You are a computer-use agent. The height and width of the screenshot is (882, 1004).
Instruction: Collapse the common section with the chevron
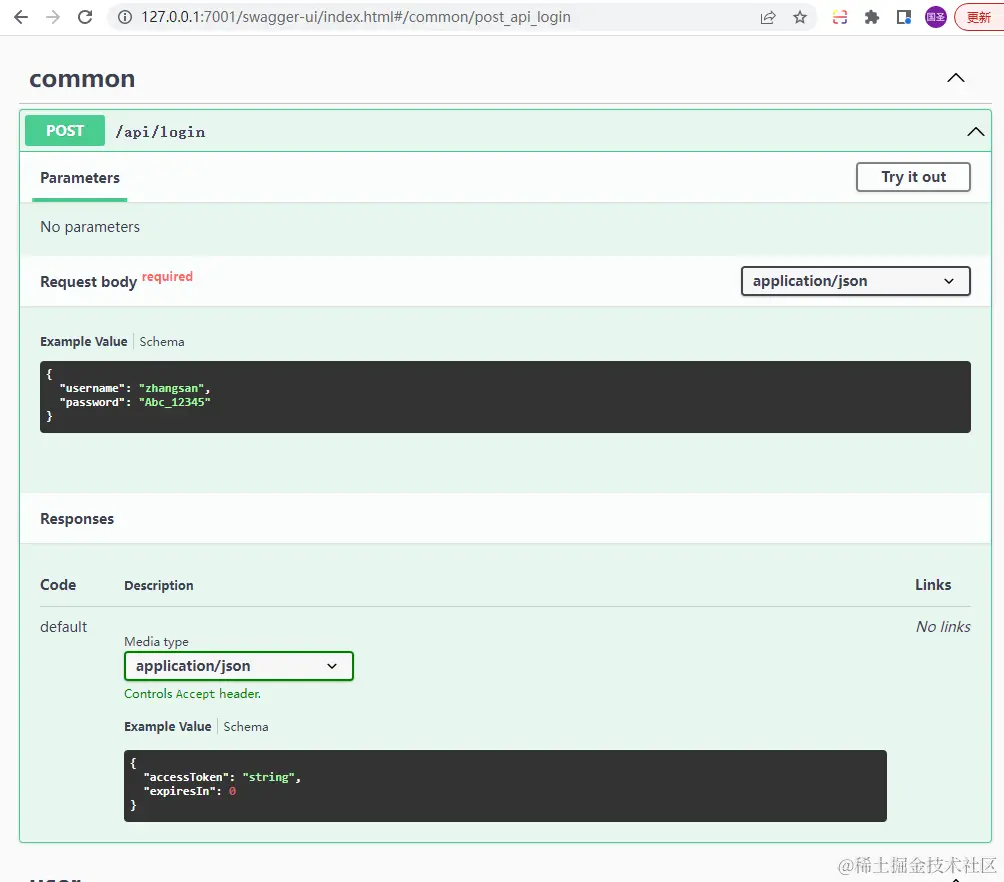[x=955, y=78]
